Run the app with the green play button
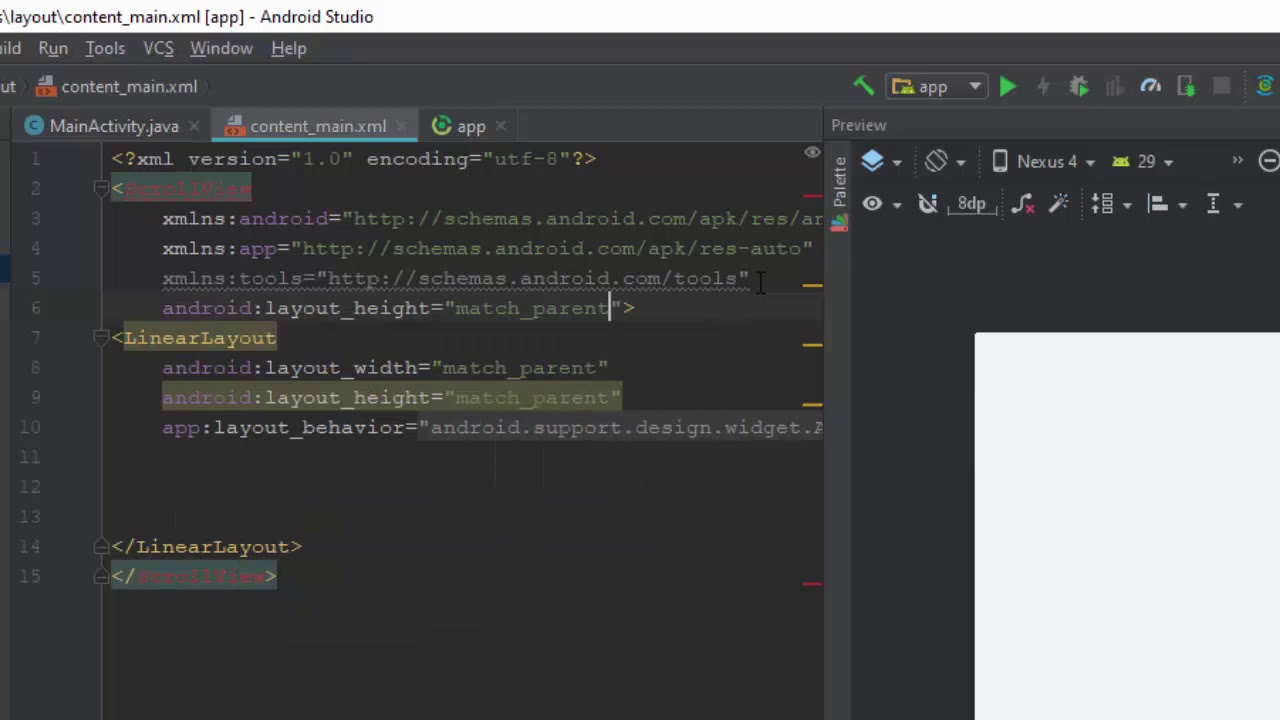The image size is (1280, 720). tap(1008, 87)
